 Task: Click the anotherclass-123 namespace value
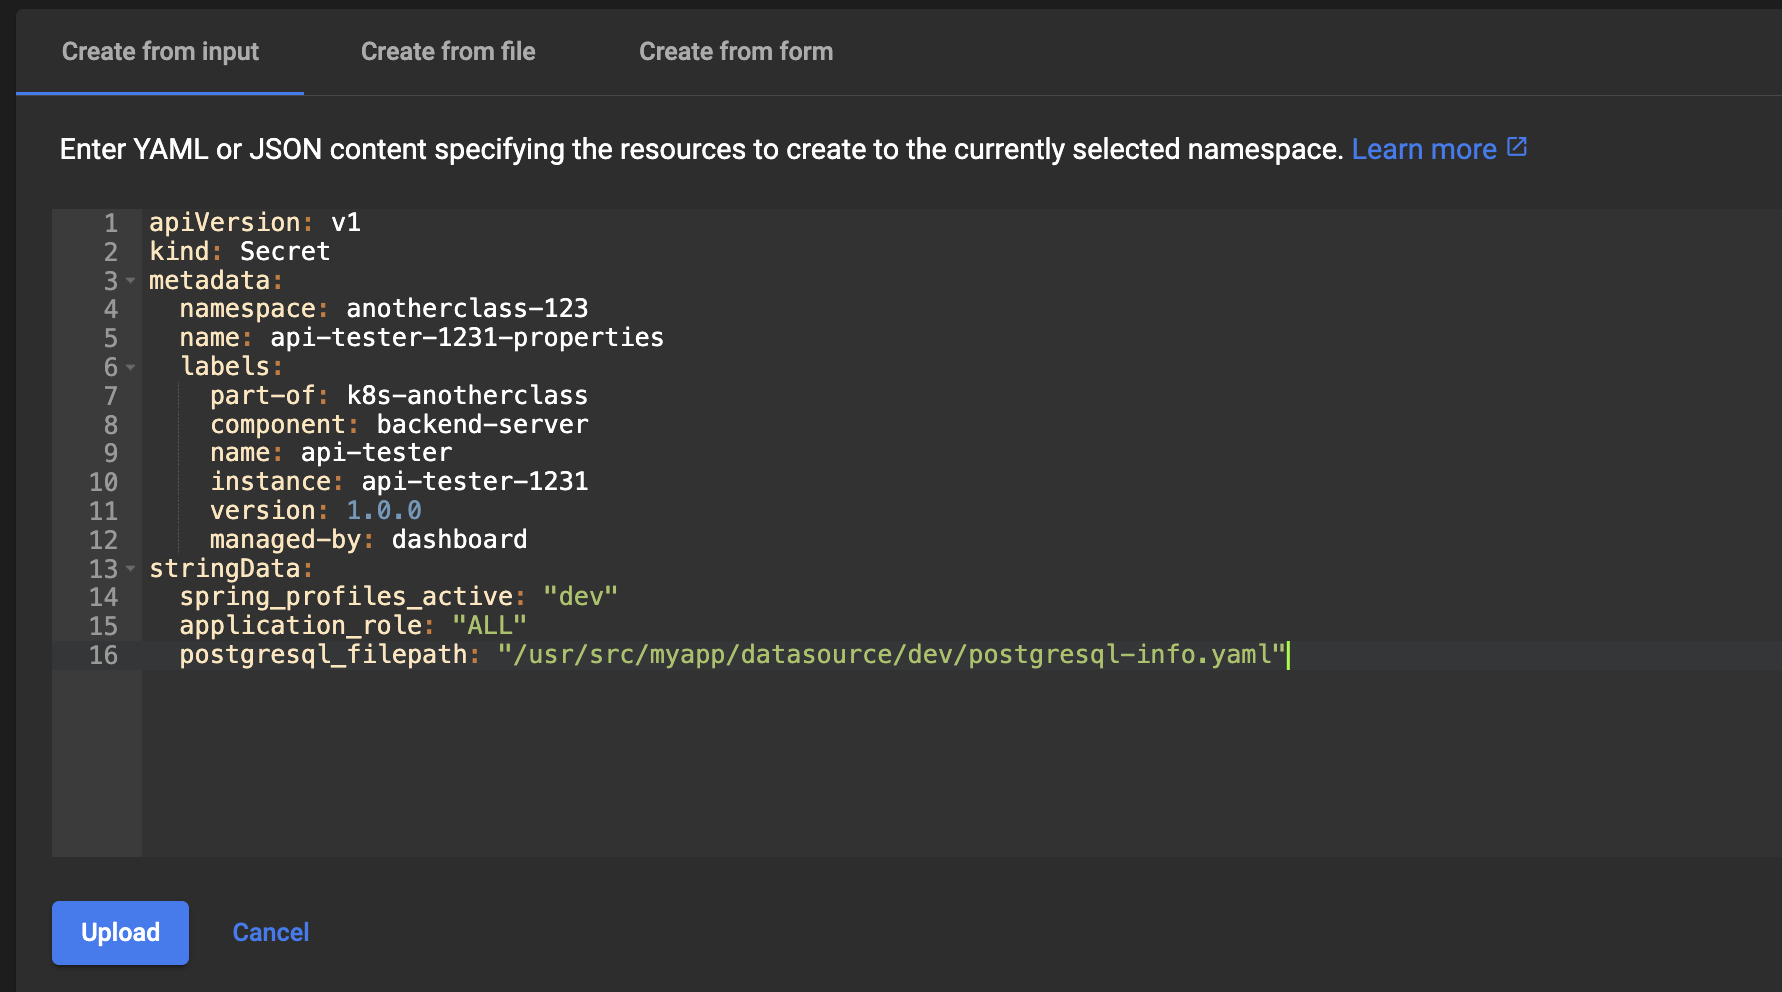(x=467, y=309)
